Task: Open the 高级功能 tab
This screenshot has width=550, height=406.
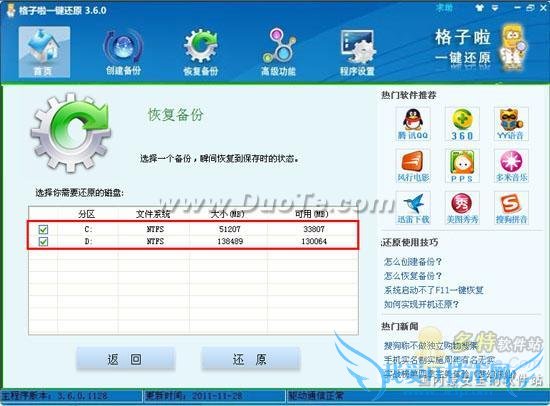Action: point(278,53)
